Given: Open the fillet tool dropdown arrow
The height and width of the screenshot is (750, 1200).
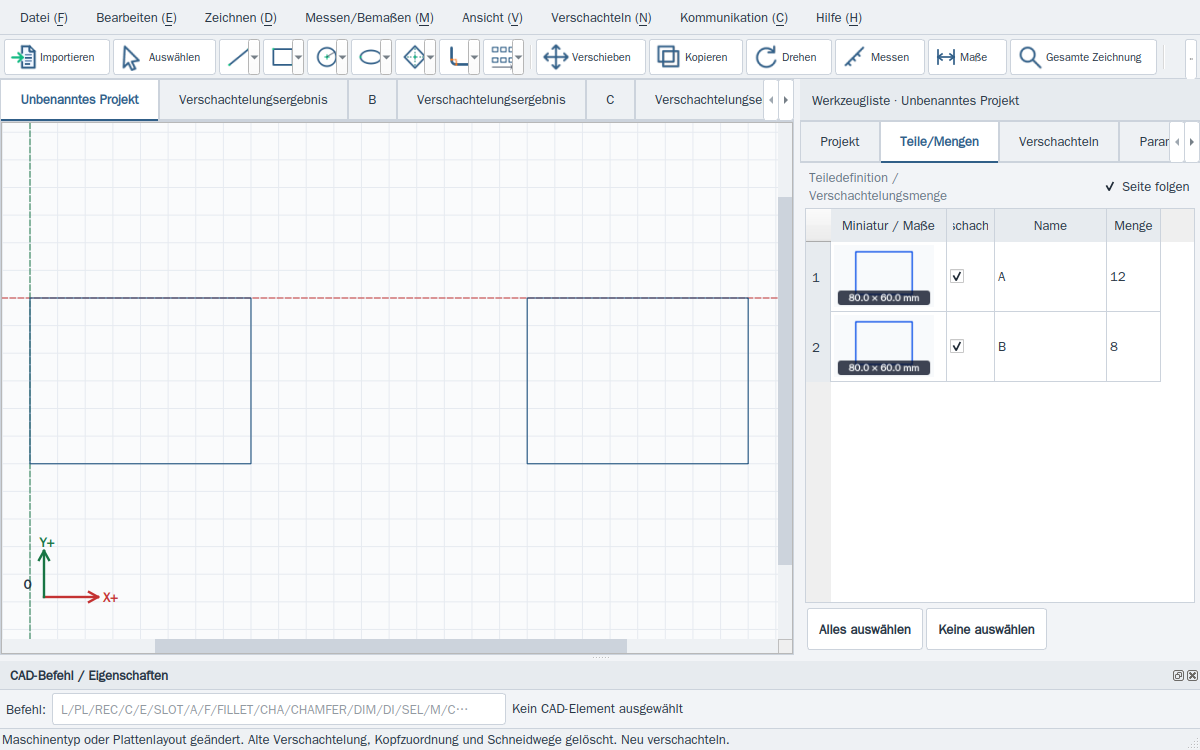Looking at the screenshot, I should click(474, 57).
